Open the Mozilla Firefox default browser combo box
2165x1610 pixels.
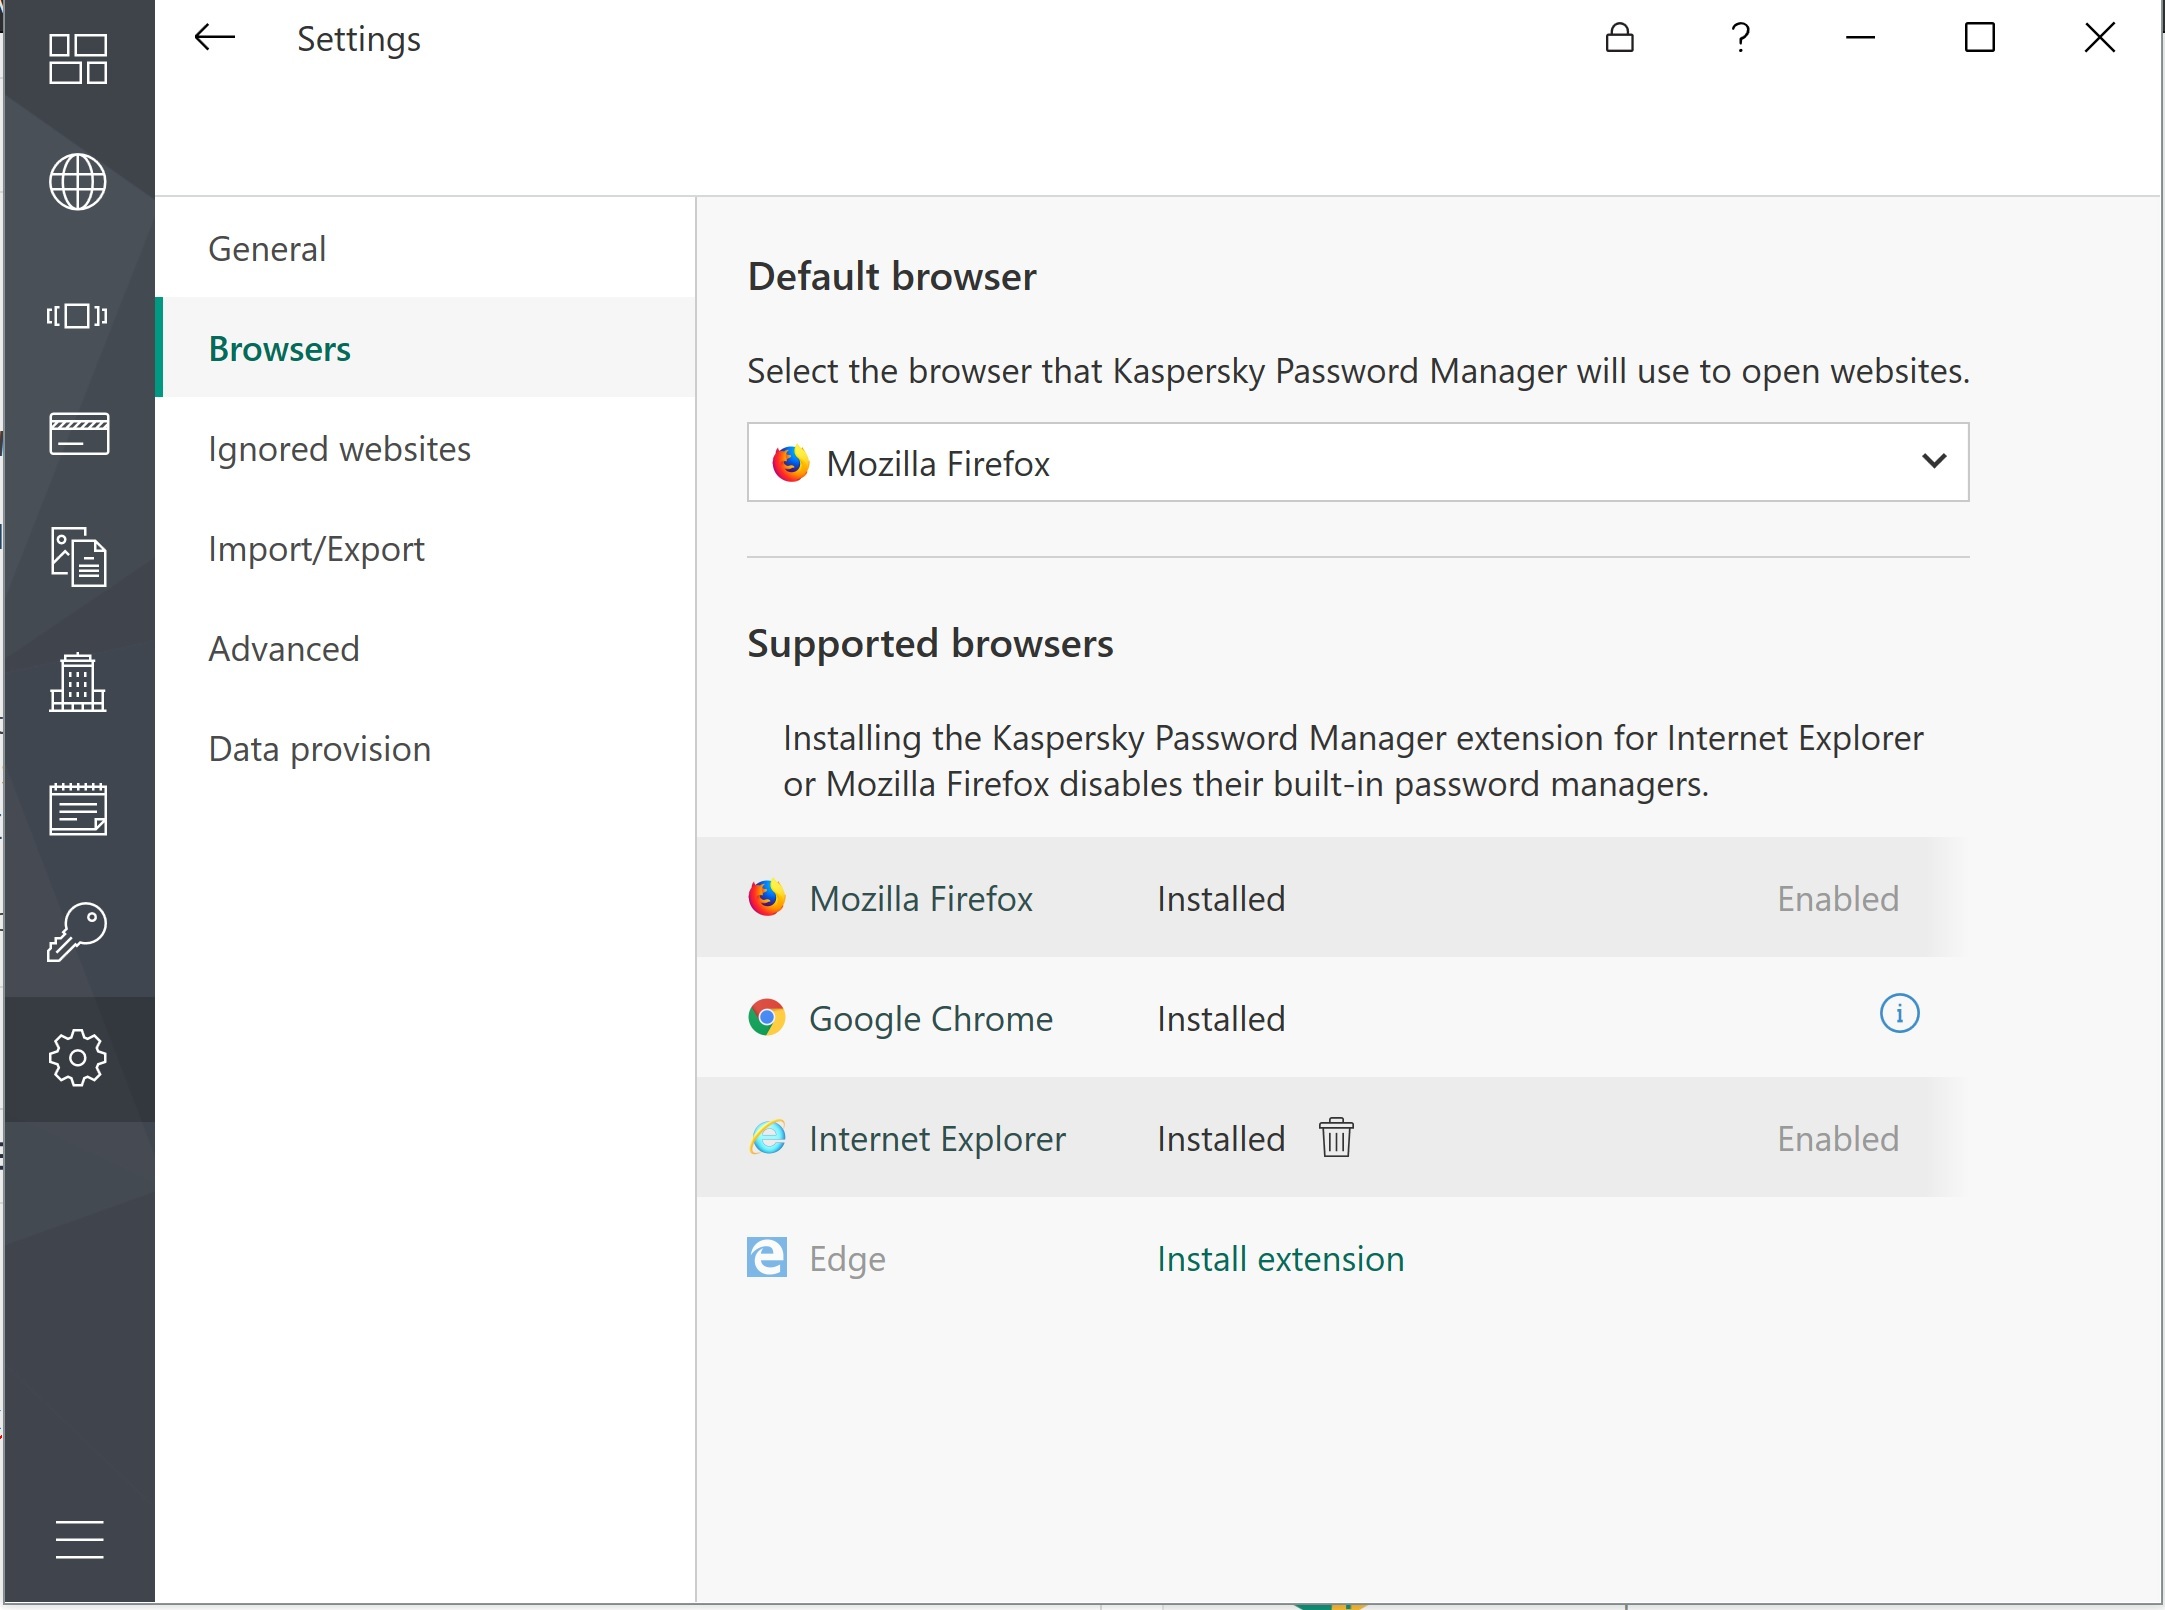(1358, 462)
